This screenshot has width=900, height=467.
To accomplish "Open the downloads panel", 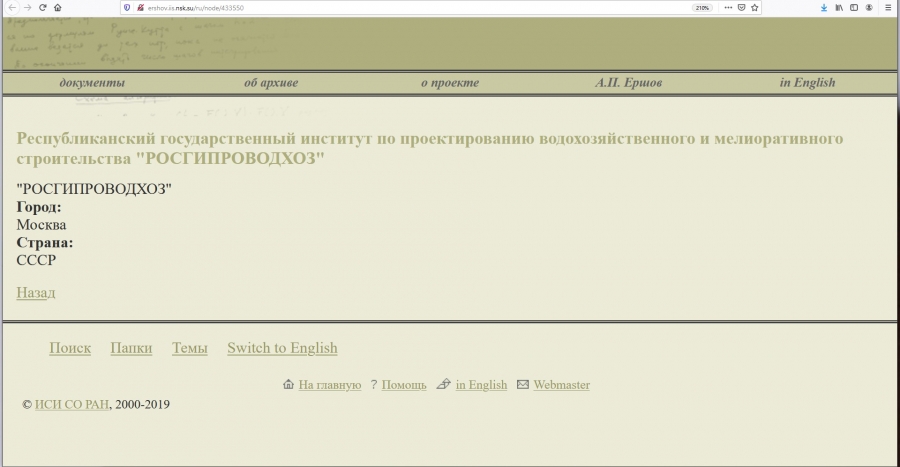I will (824, 7).
